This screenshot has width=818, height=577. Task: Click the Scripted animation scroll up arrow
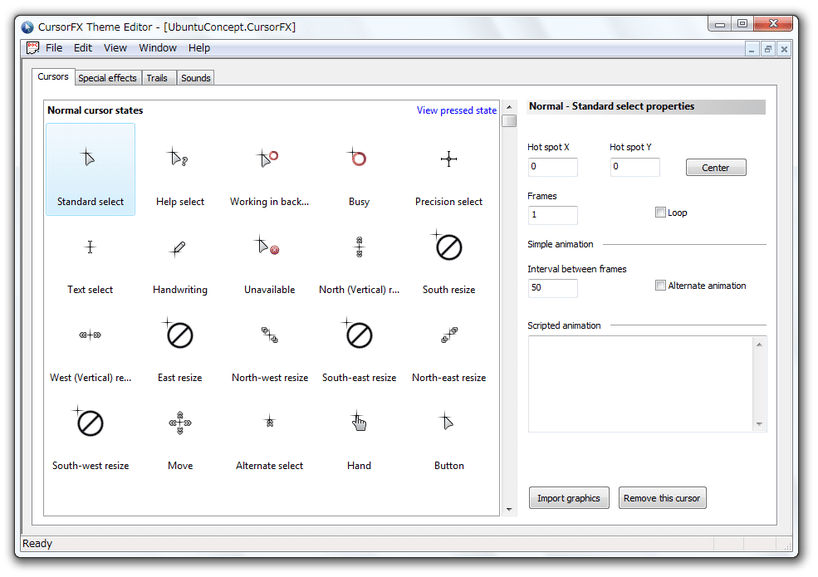pos(760,344)
